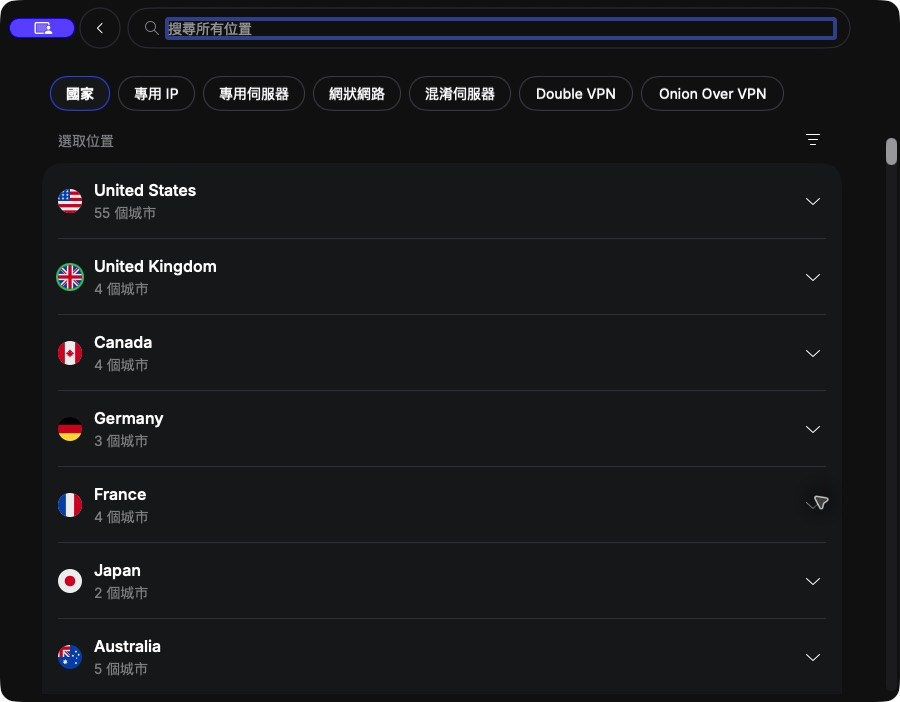Expand United States city list
This screenshot has height=702, width=900.
point(813,201)
